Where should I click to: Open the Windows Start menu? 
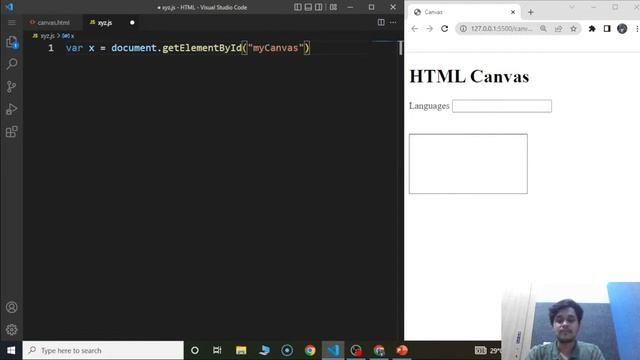pyautogui.click(x=11, y=350)
